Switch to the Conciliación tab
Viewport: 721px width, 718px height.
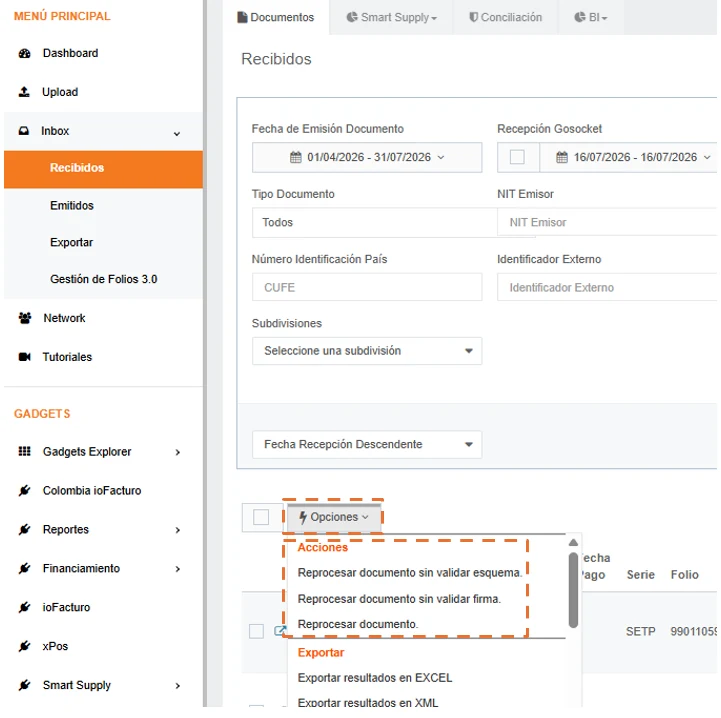tap(505, 17)
